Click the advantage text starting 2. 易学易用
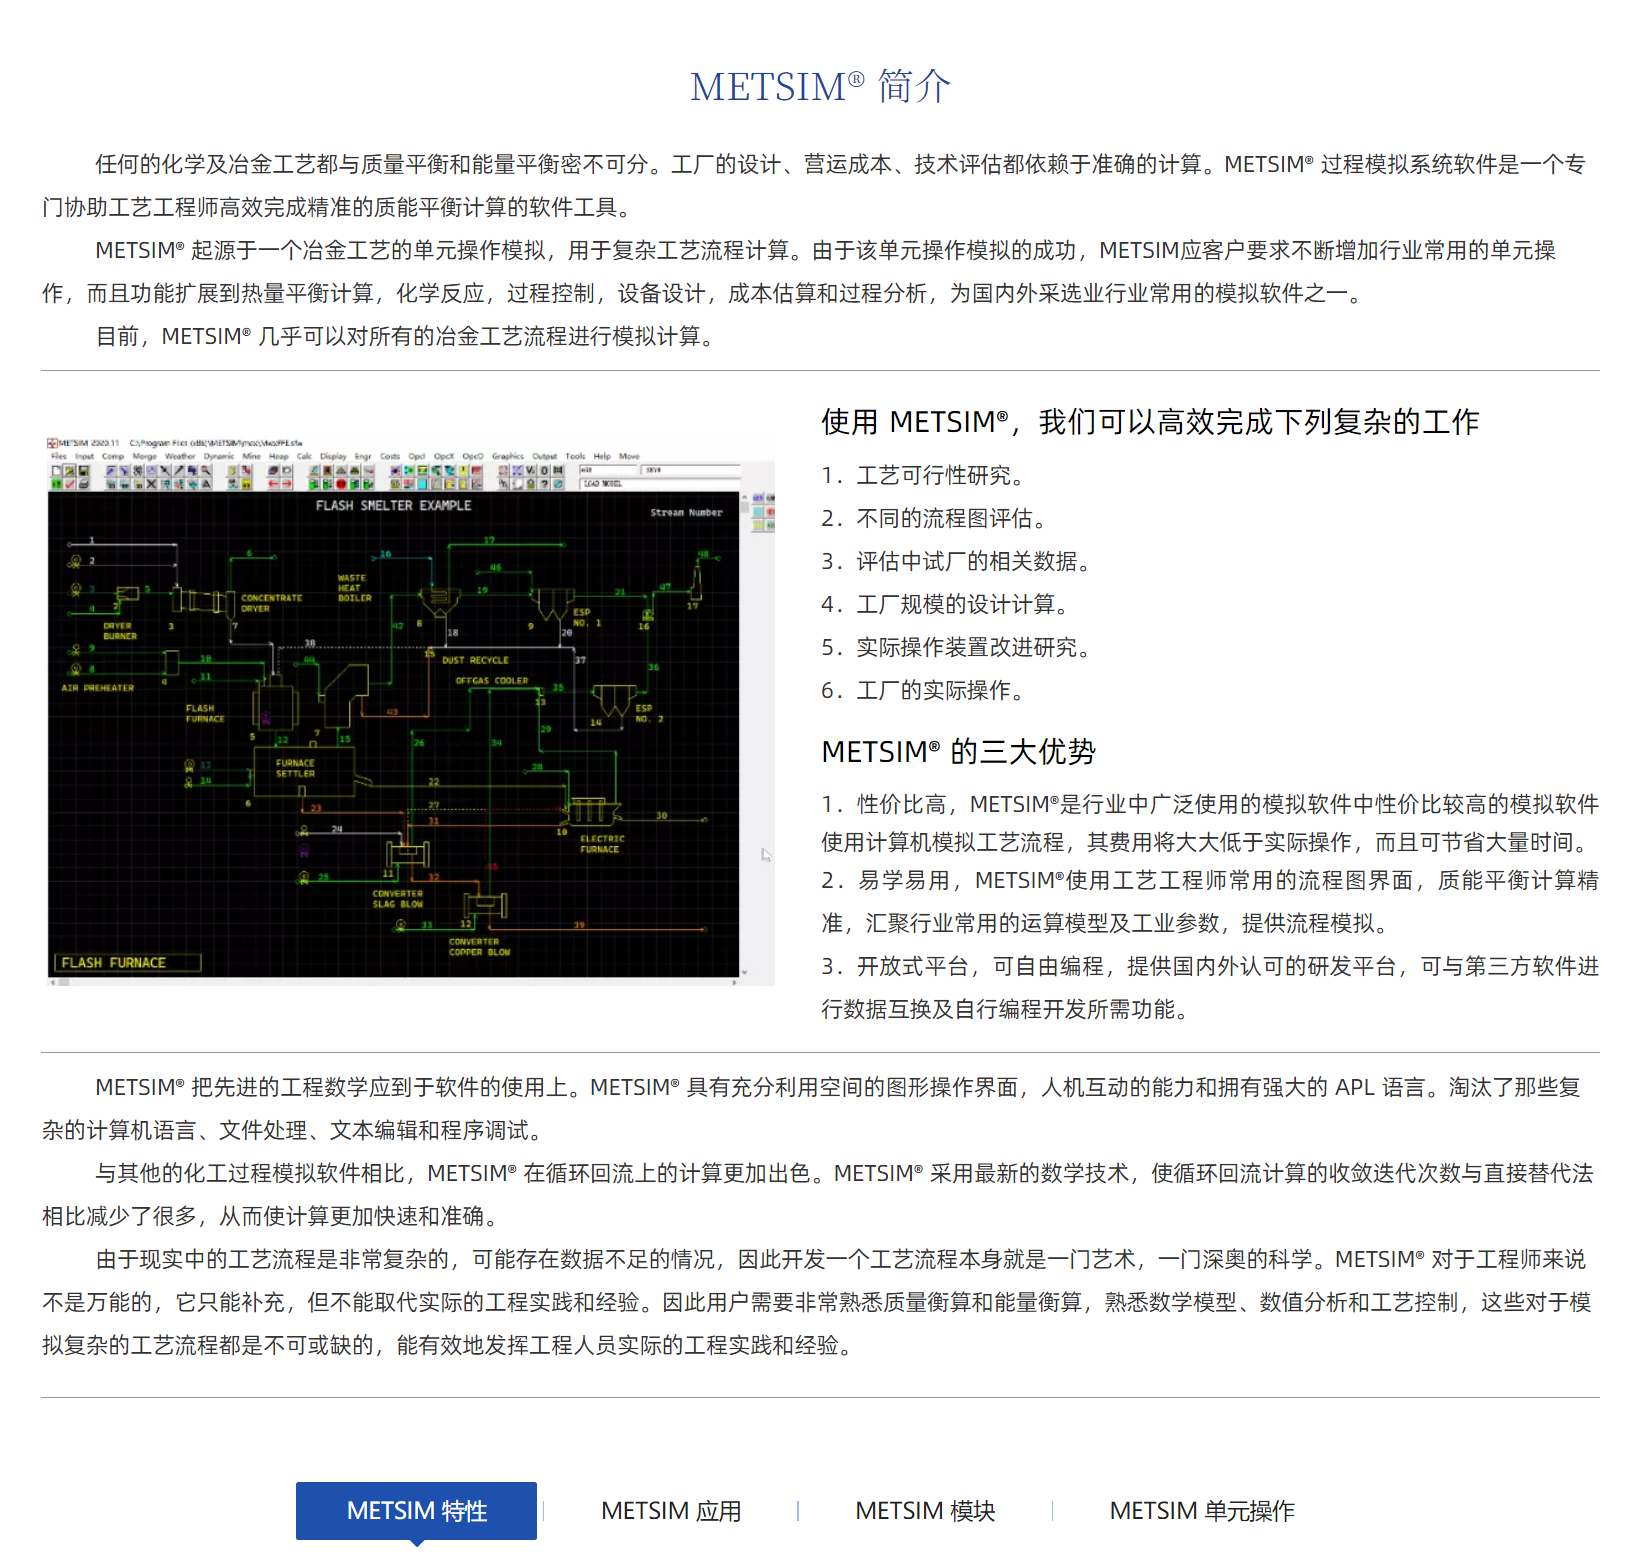Viewport: 1648px width, 1563px height. (x=1210, y=901)
